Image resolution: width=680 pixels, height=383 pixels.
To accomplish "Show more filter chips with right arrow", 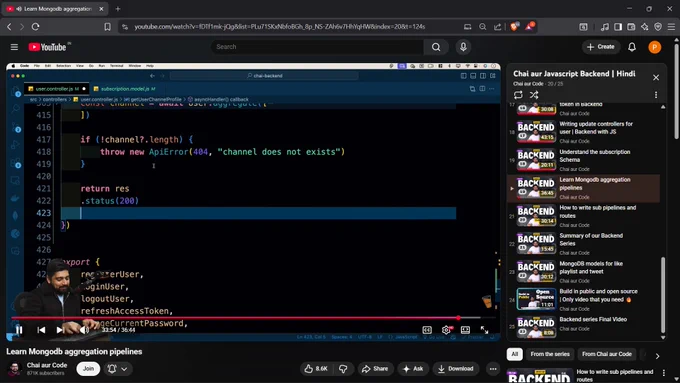I will [x=657, y=356].
